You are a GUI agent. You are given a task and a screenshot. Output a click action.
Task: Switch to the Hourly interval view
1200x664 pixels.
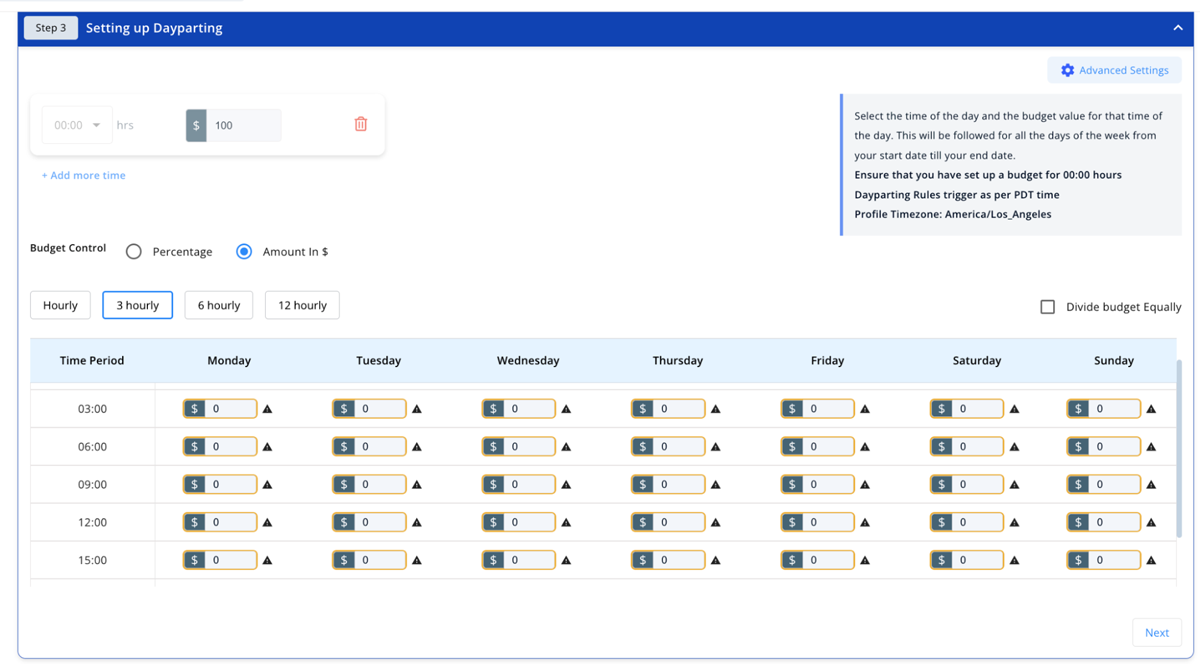point(60,305)
